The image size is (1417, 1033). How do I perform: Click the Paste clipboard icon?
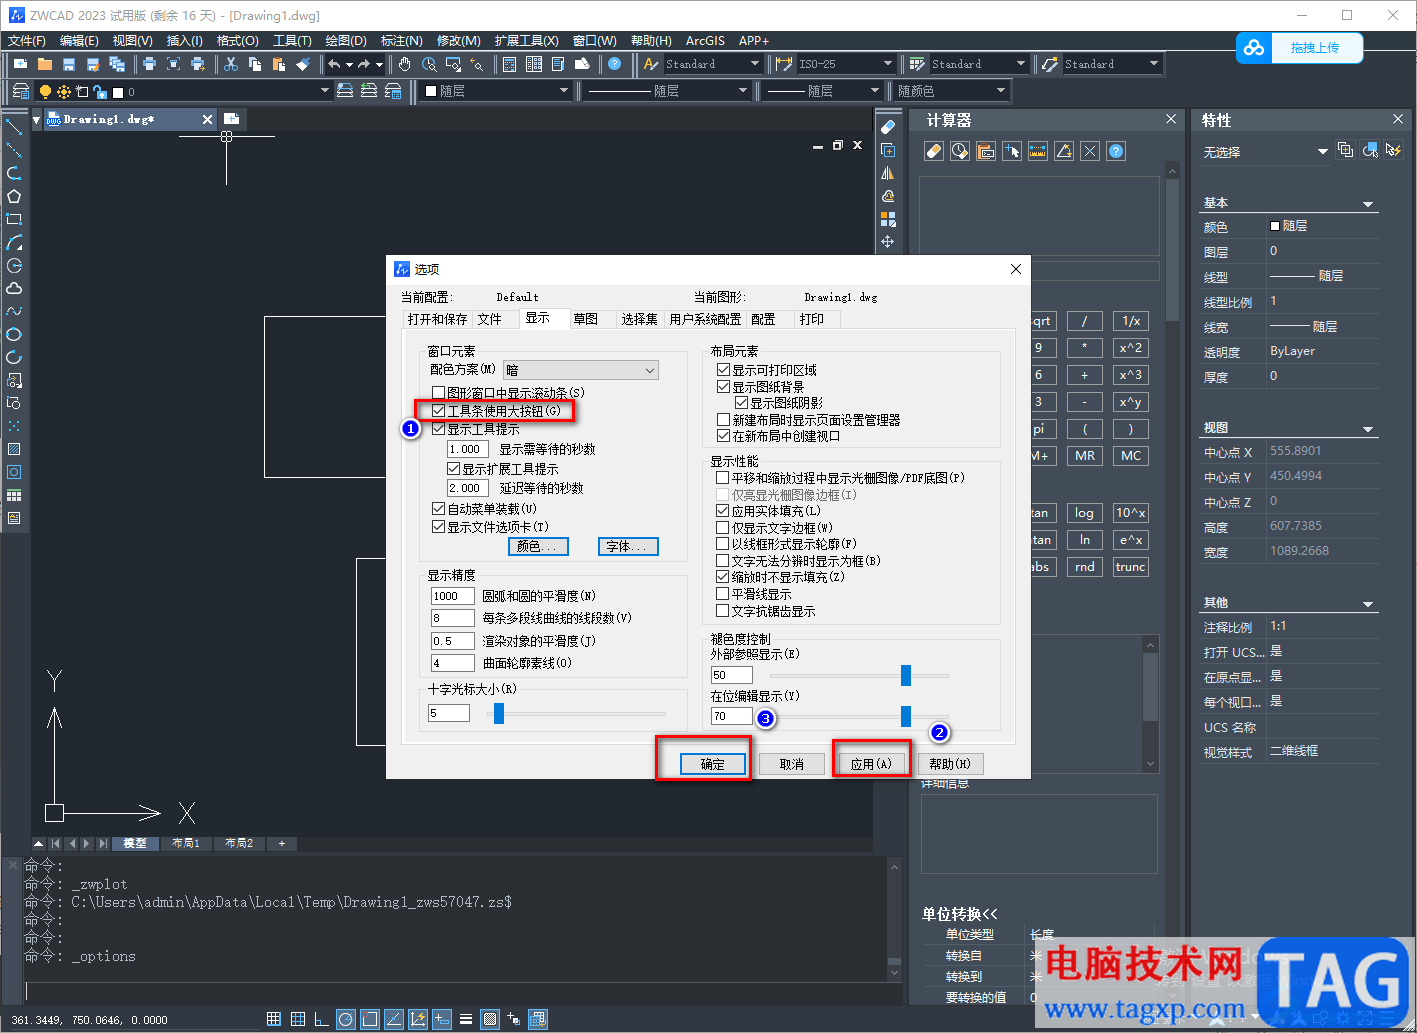pos(279,64)
